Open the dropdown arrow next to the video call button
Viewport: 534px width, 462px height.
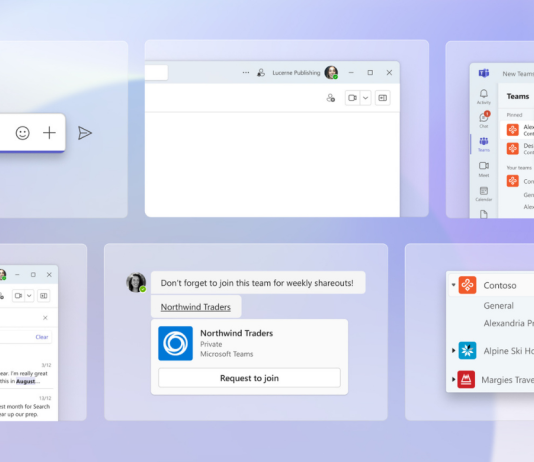(x=365, y=98)
